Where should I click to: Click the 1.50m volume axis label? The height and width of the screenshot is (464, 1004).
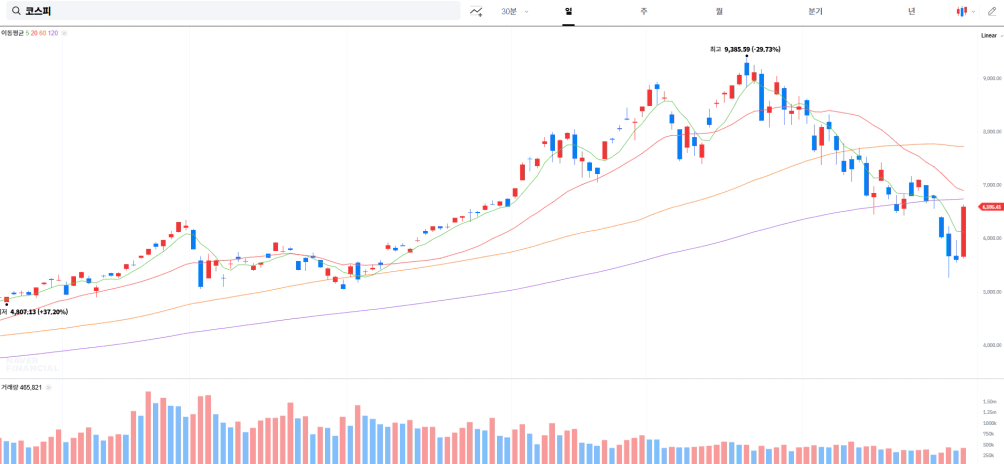(x=988, y=401)
